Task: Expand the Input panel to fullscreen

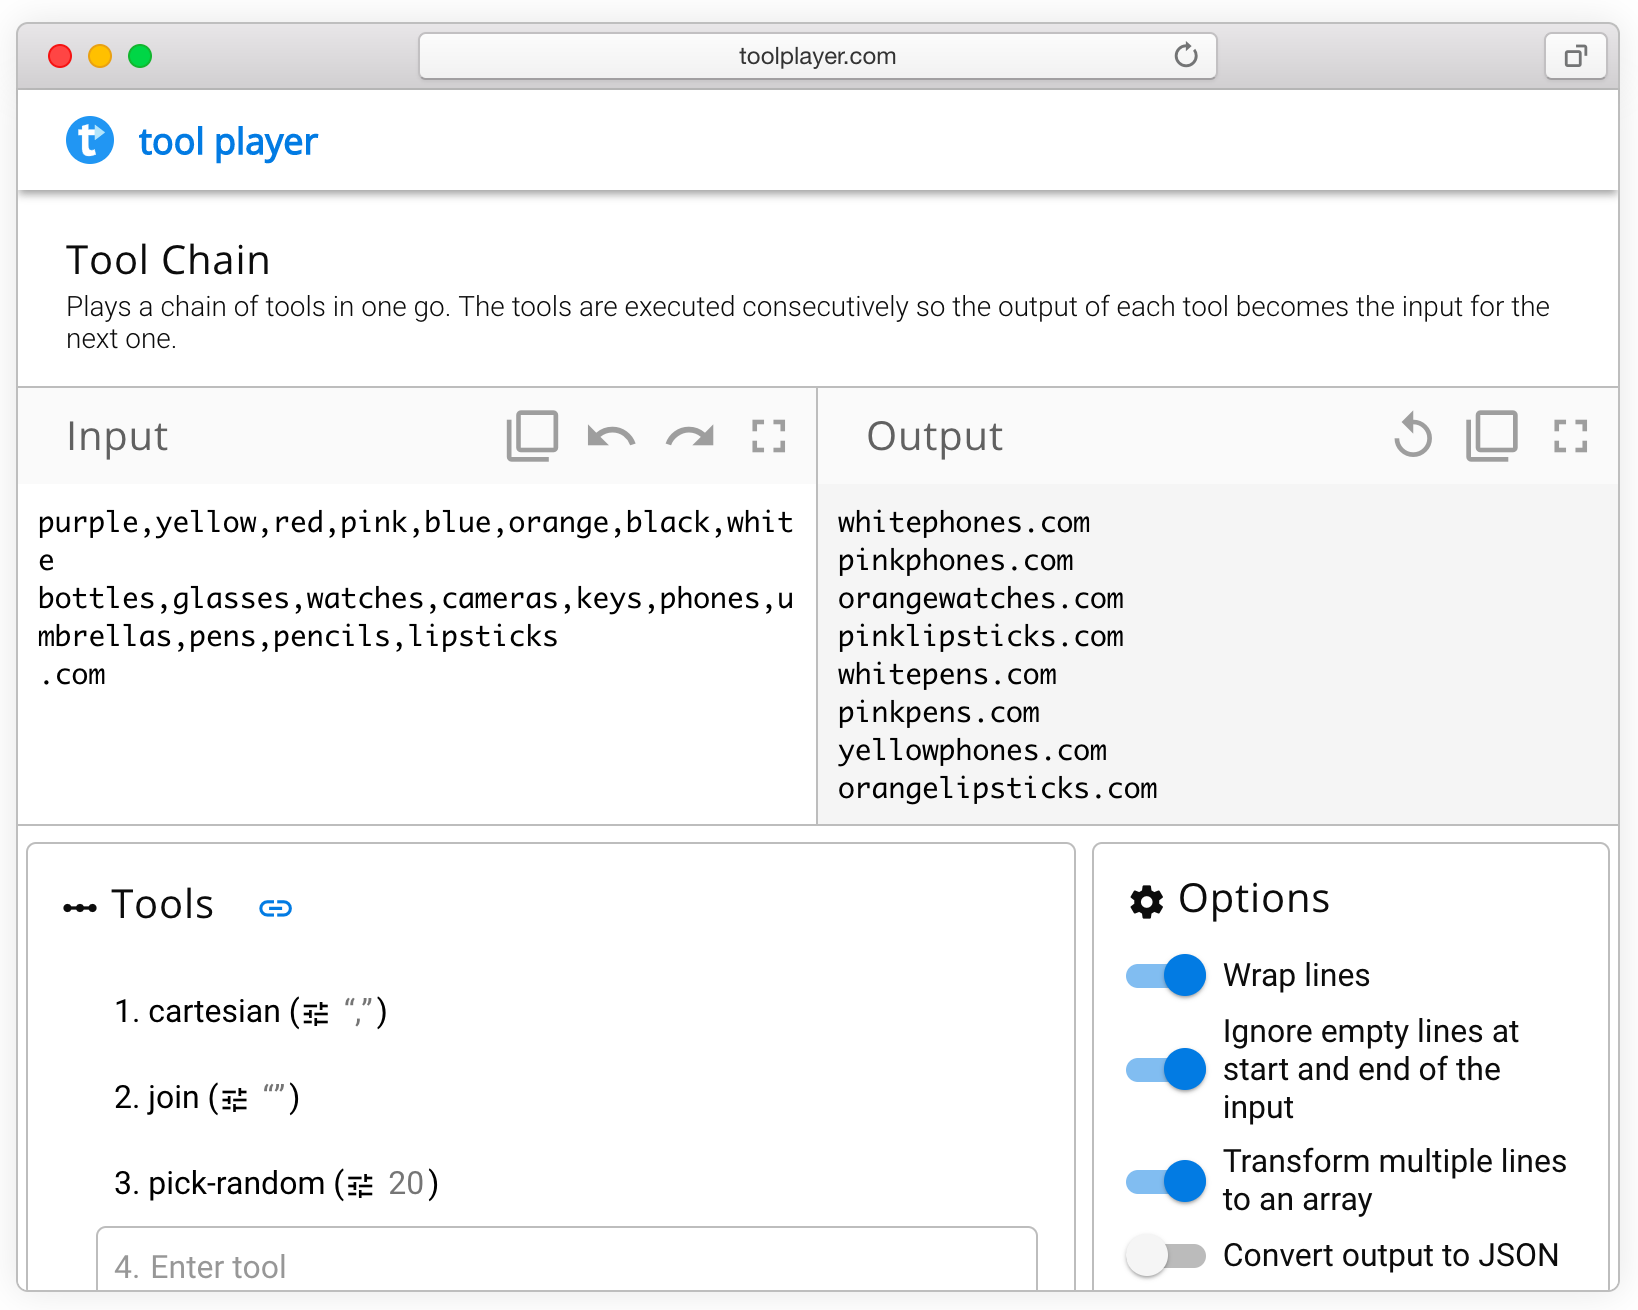Action: tap(767, 435)
